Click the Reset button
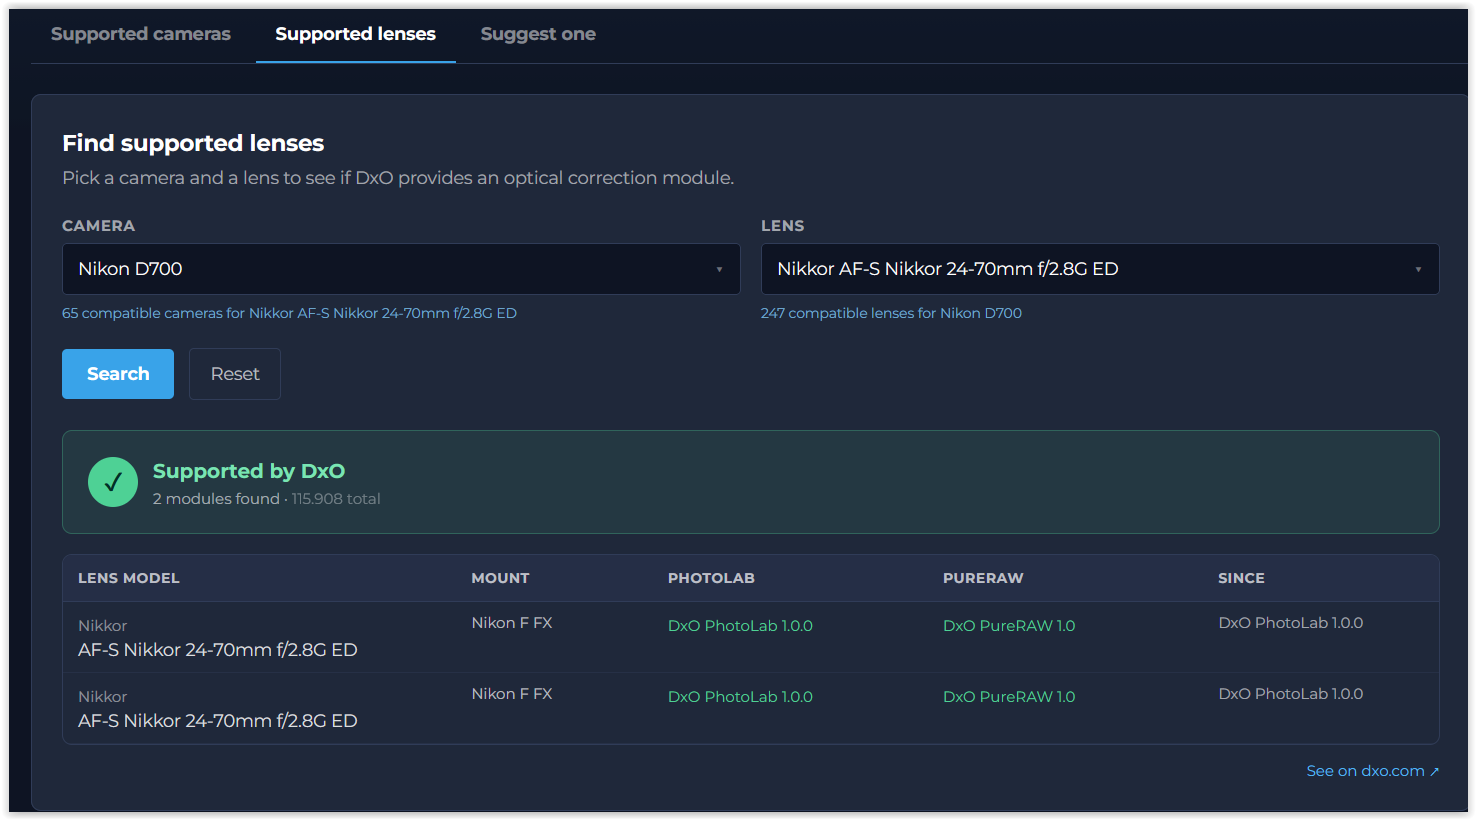Screen dimensions: 1476x820 (235, 374)
